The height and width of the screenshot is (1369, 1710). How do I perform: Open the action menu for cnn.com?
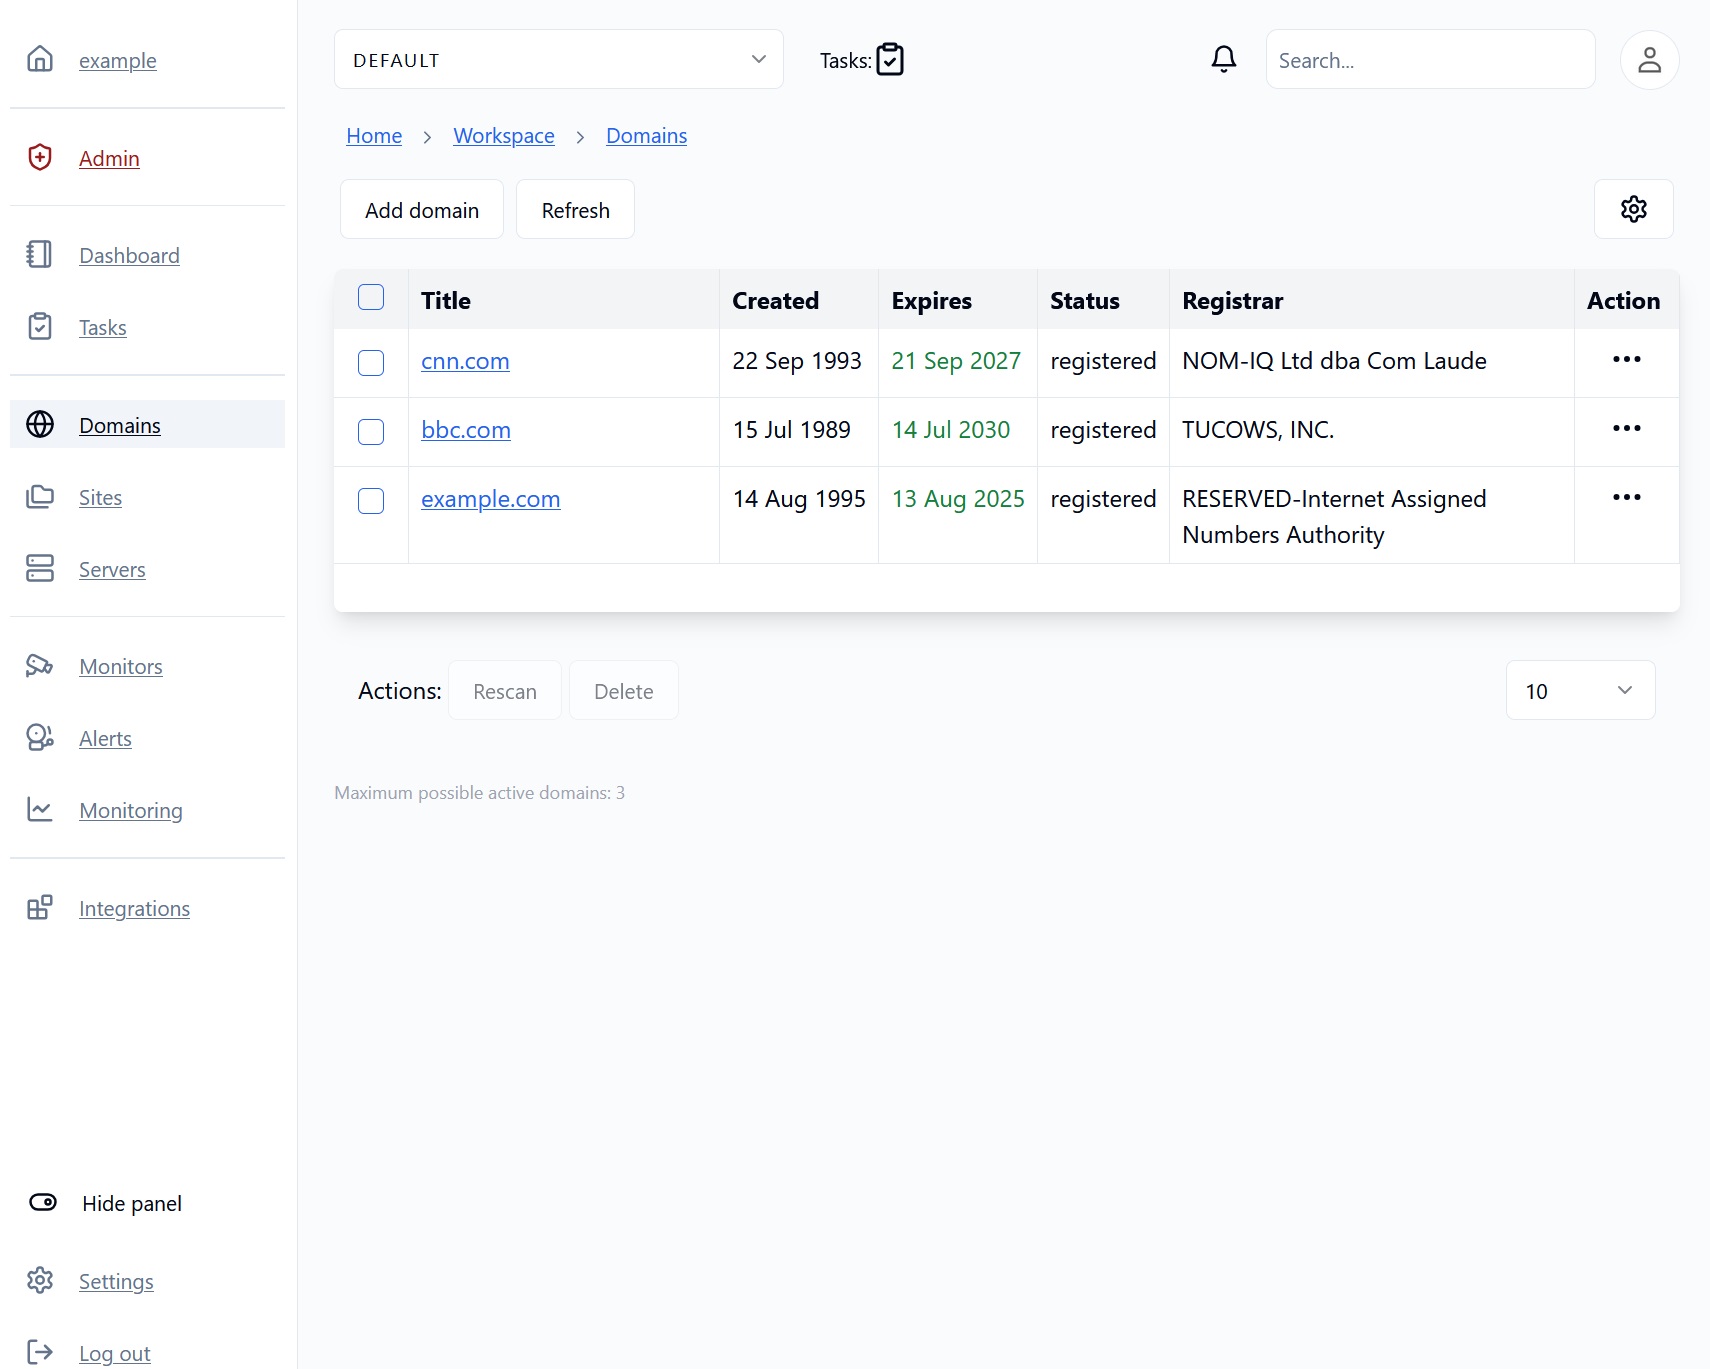tap(1627, 359)
